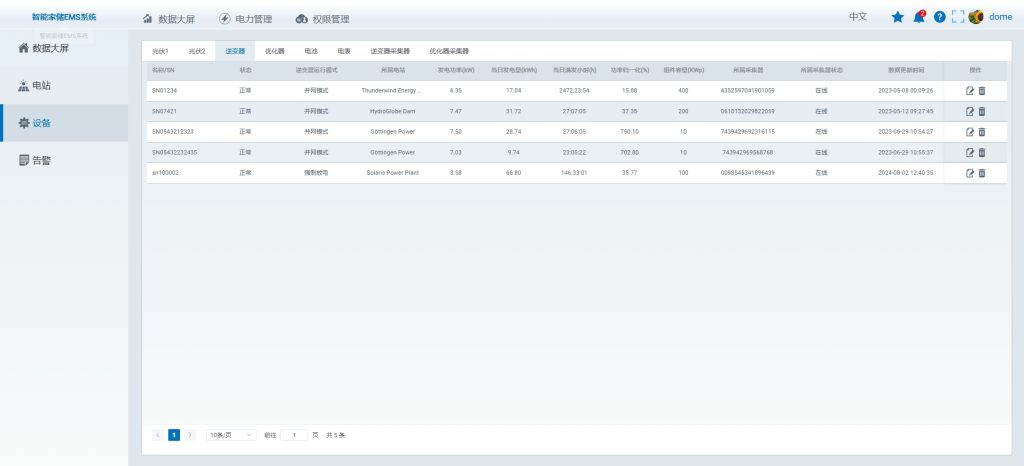
Task: Edit the sn100002 device entry
Action: click(969, 173)
